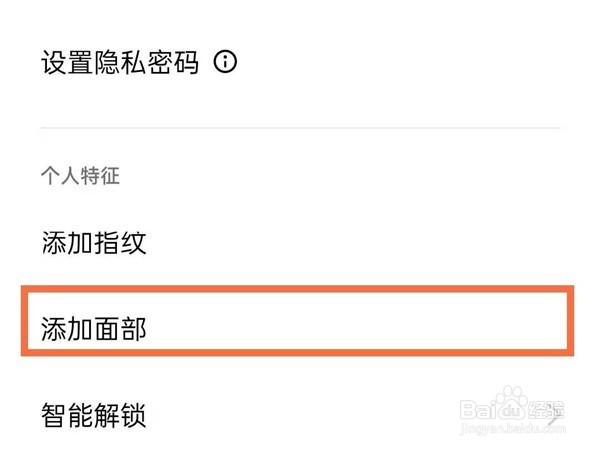Open the highlighted 添加面部 entry
600x450 pixels.
pos(94,328)
